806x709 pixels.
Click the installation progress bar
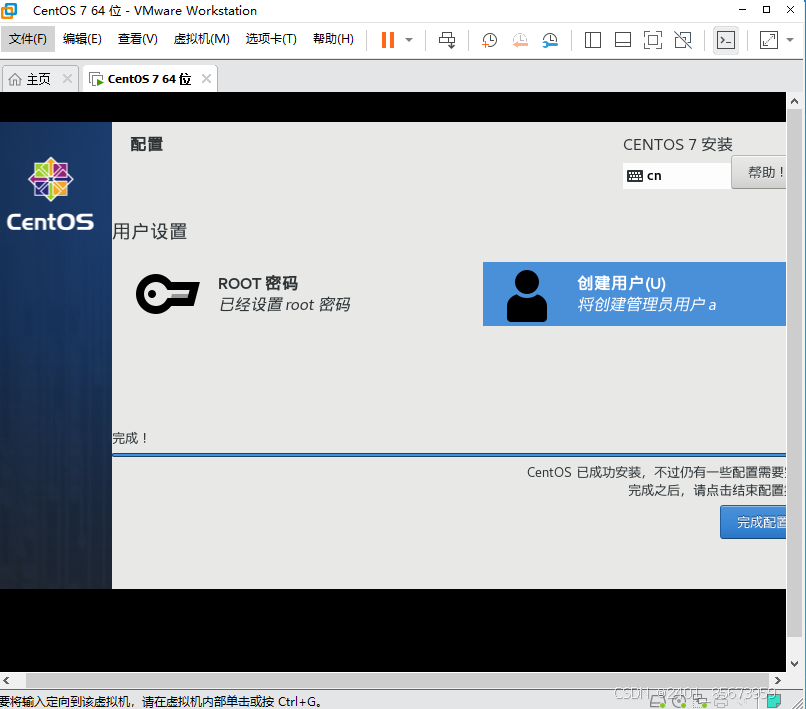point(449,455)
